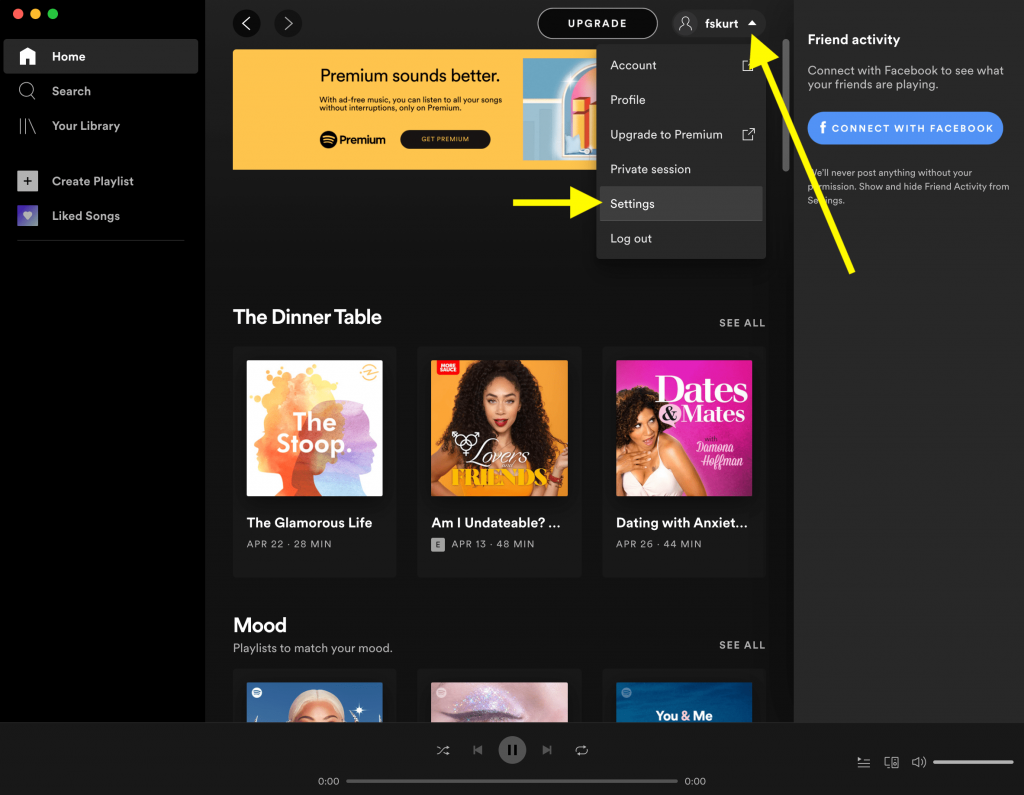Navigate forward with the right arrow
Image resolution: width=1024 pixels, height=795 pixels.
pos(288,24)
